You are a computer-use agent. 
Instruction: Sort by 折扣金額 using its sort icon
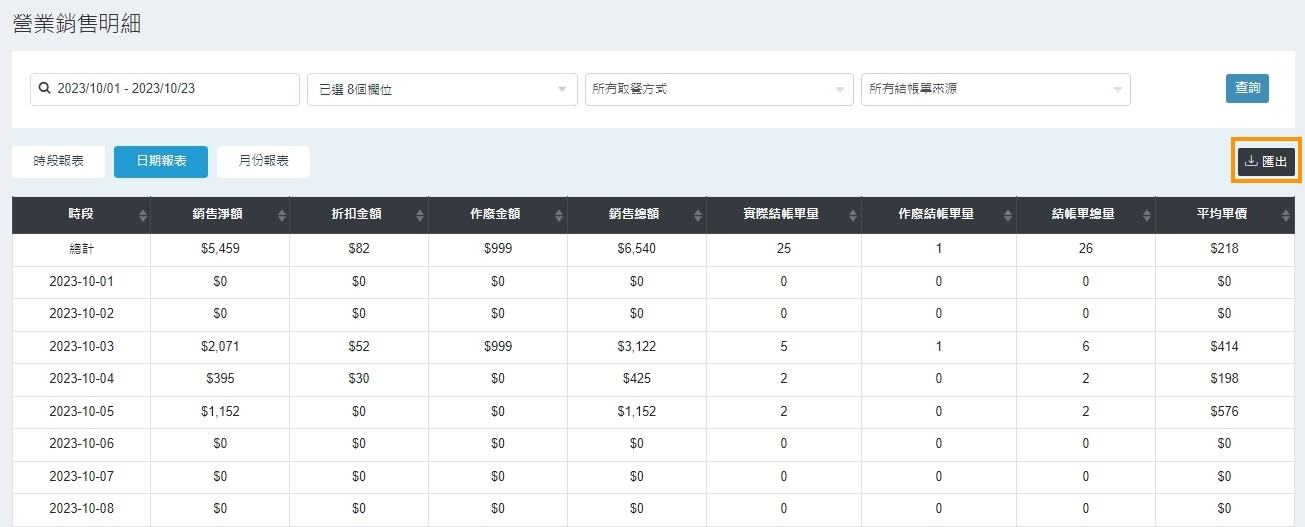coord(420,215)
